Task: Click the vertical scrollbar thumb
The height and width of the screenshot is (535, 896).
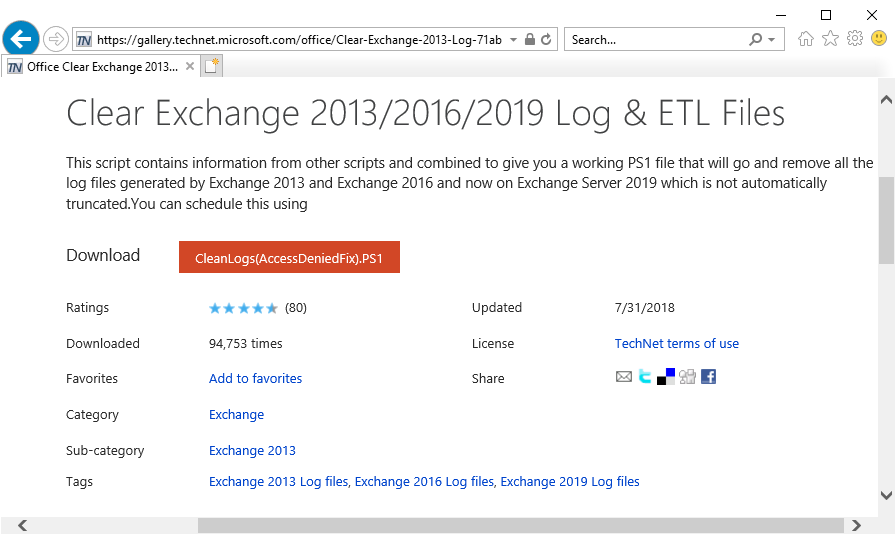Action: click(886, 221)
